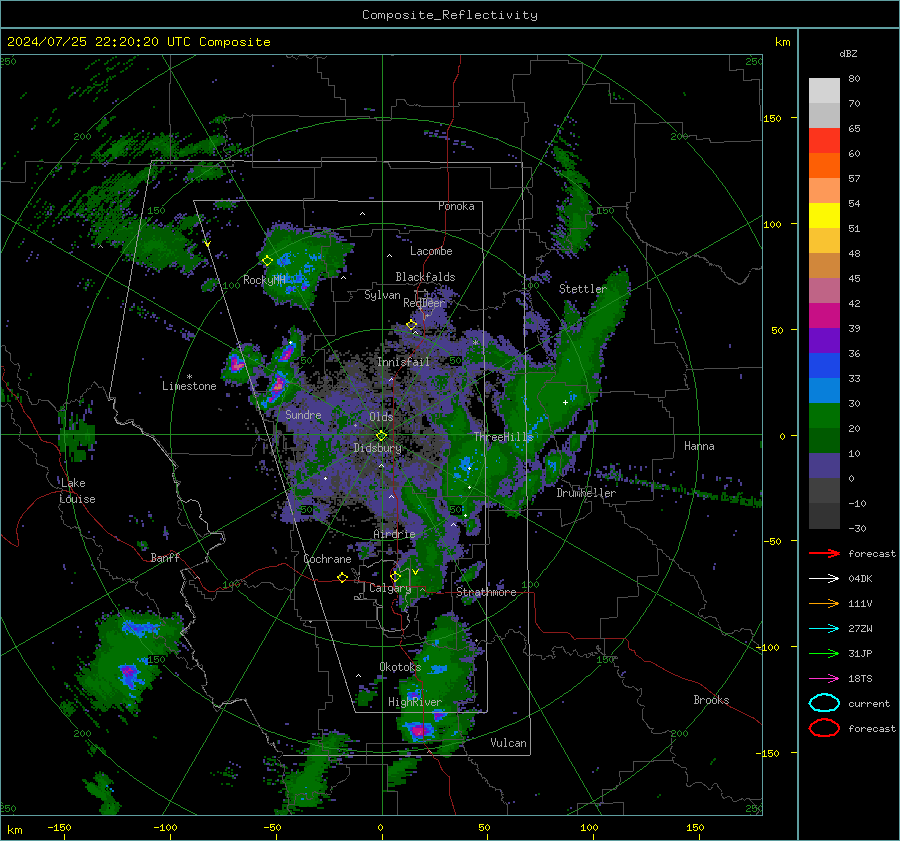
Task: Click the Drumheller town label
Action: [586, 493]
